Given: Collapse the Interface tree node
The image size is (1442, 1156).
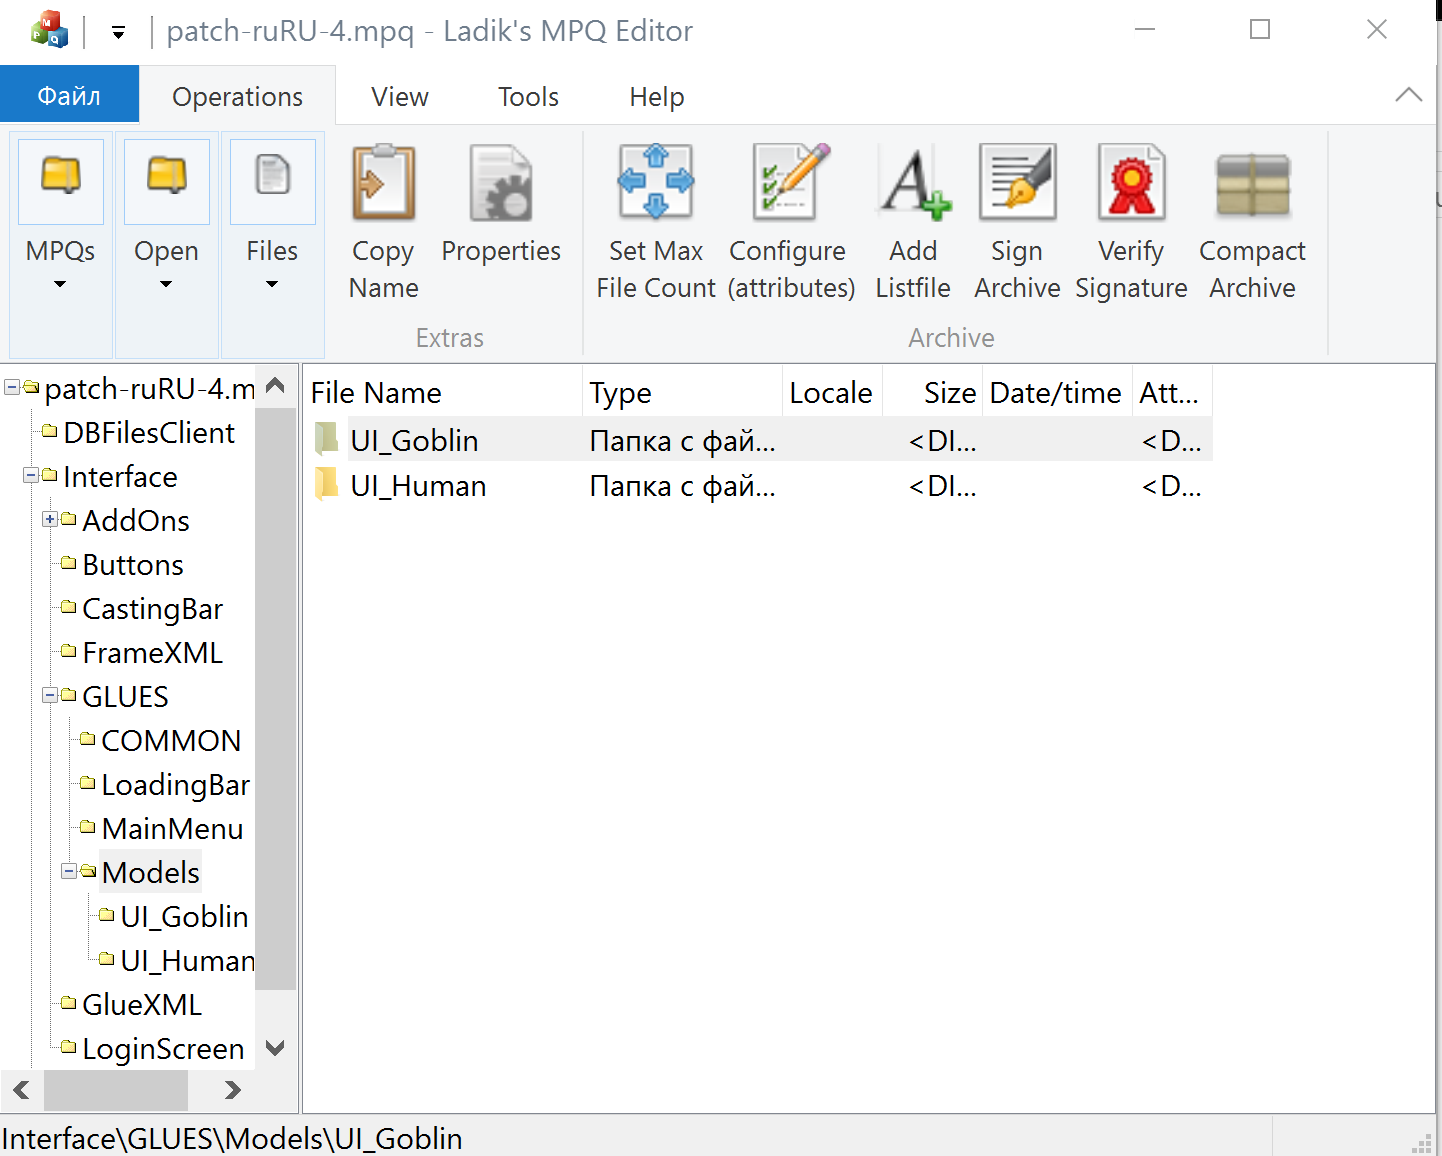Looking at the screenshot, I should [x=31, y=475].
